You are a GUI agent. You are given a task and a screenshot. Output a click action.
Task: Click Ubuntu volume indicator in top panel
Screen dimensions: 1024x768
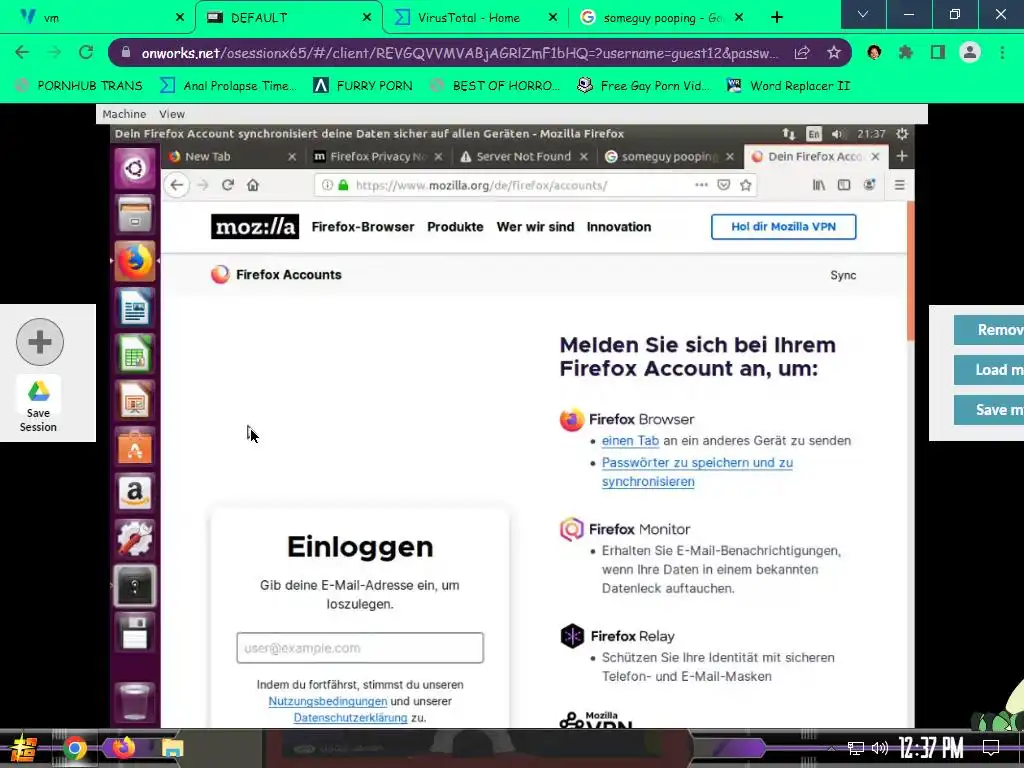pyautogui.click(x=837, y=134)
